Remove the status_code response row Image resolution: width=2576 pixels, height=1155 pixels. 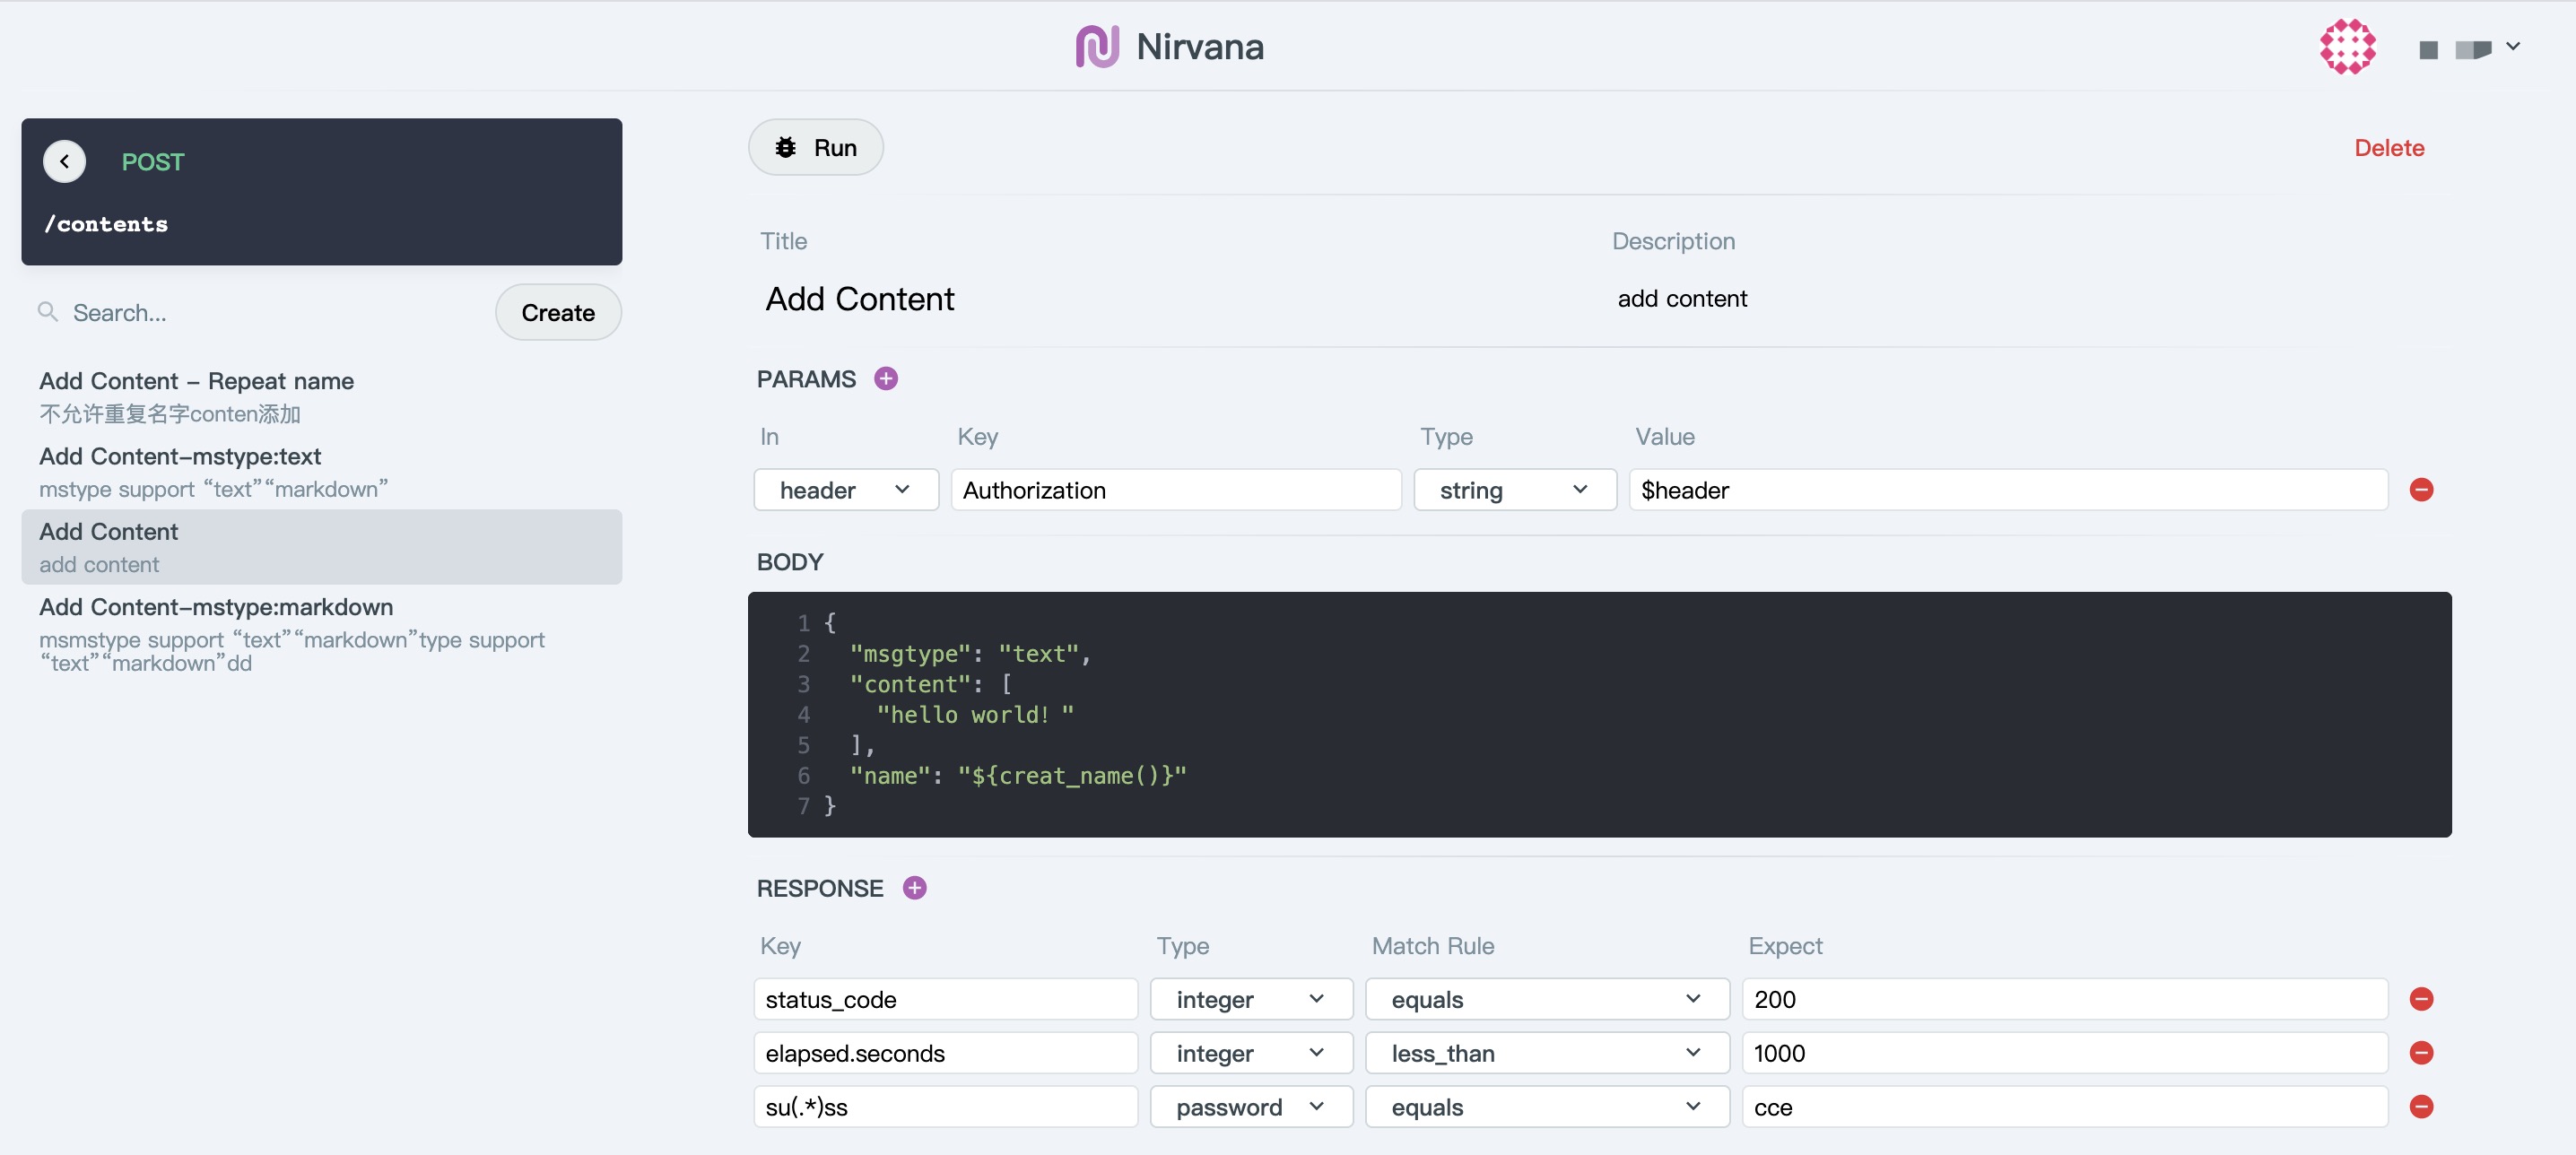pyautogui.click(x=2421, y=999)
